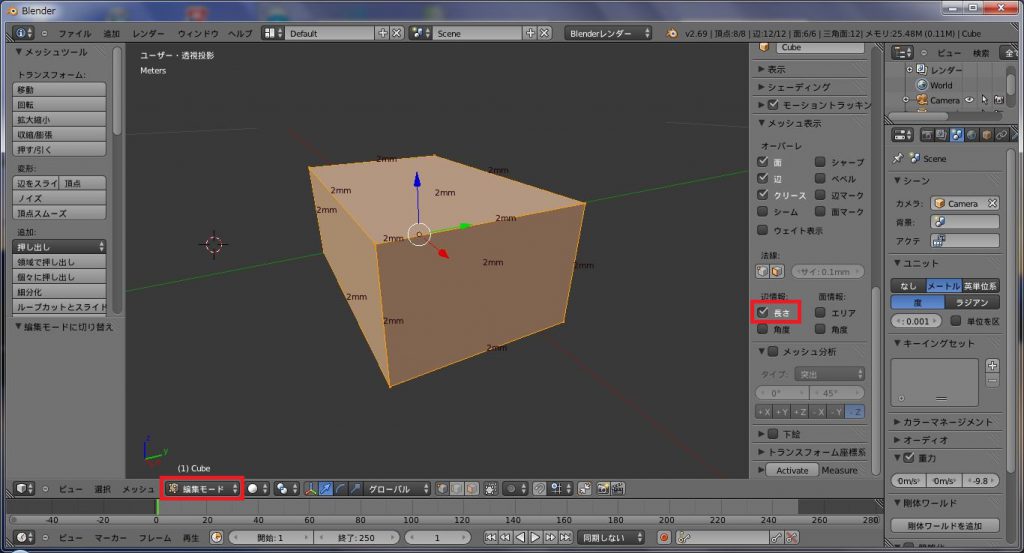Toggle the snap magnet icon

(539, 488)
